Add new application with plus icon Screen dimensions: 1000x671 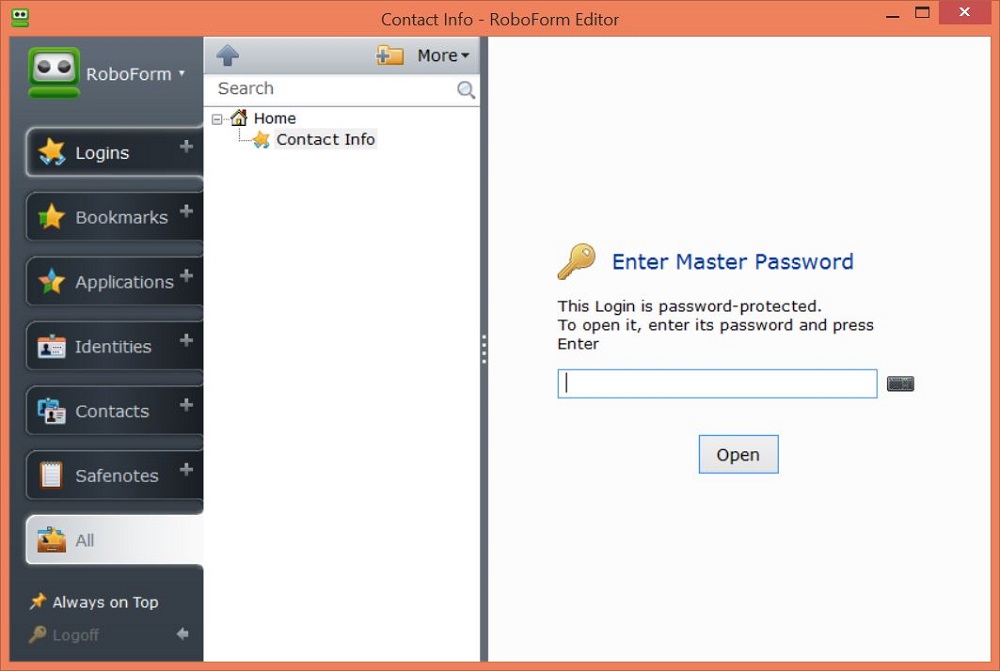pyautogui.click(x=186, y=276)
